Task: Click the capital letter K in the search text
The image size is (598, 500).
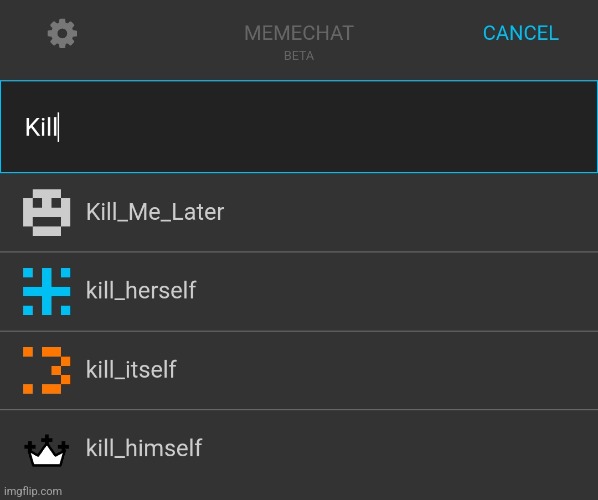Action: click(31, 127)
